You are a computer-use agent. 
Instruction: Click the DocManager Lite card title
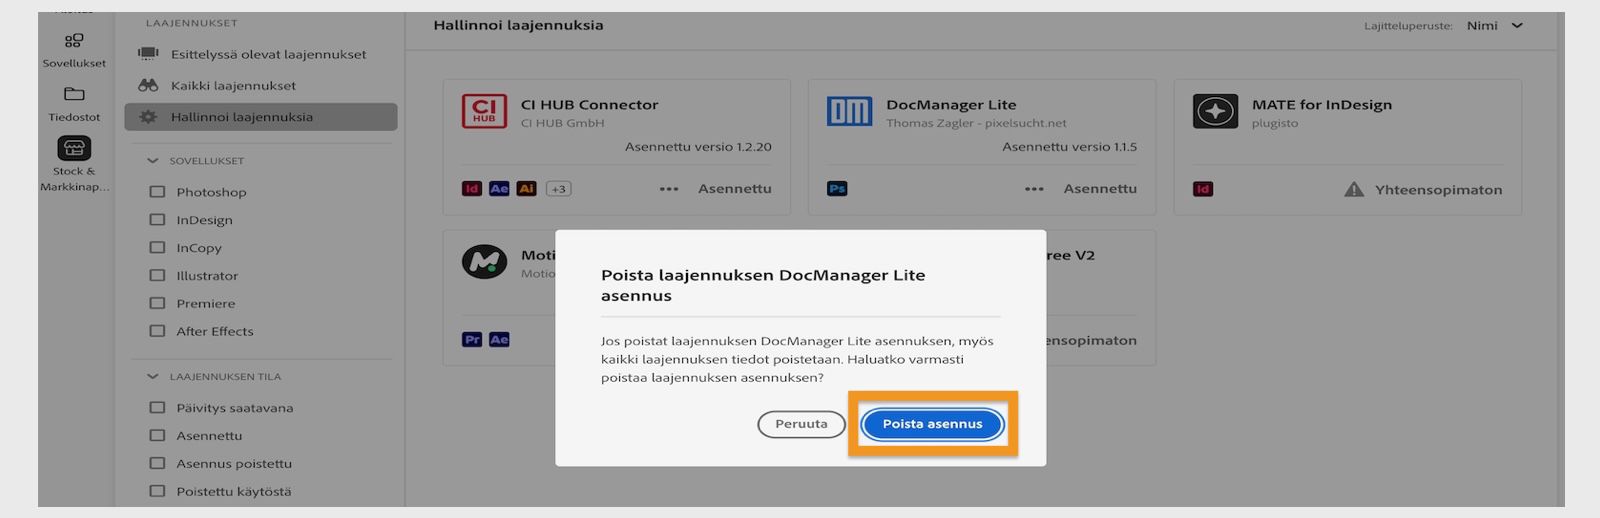[951, 105]
